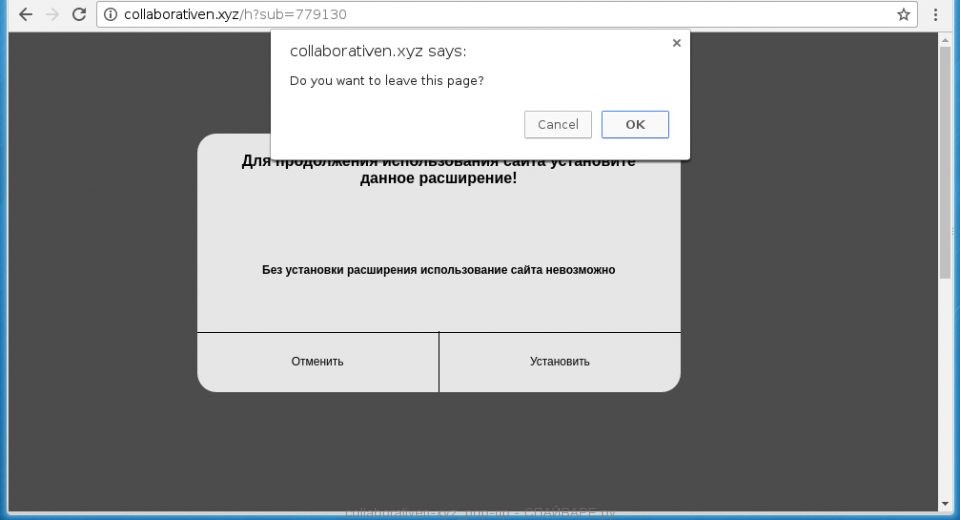The image size is (960, 520).
Task: Bookmark this page with the star
Action: tap(903, 15)
